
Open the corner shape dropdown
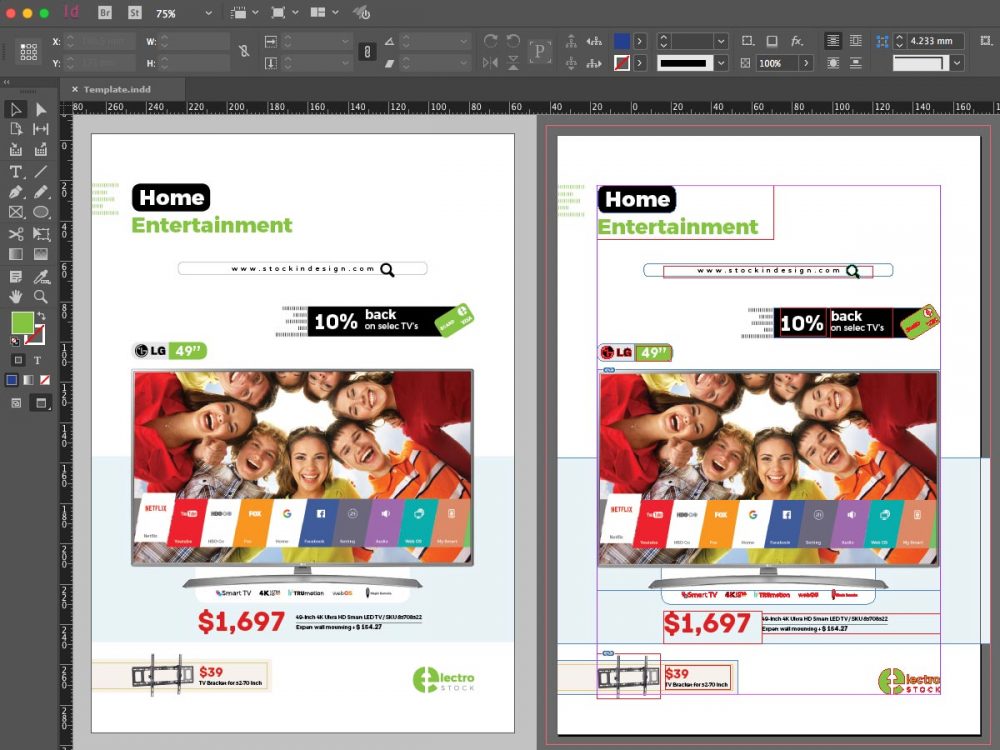[957, 62]
